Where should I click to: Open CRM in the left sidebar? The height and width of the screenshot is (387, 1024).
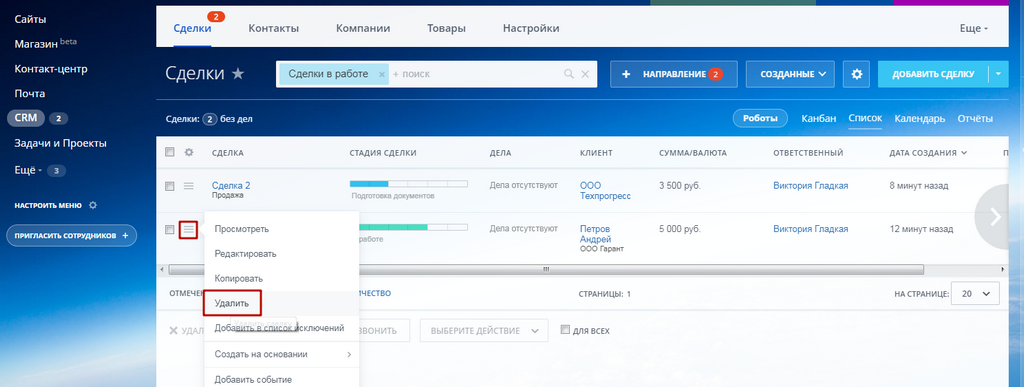click(x=26, y=118)
